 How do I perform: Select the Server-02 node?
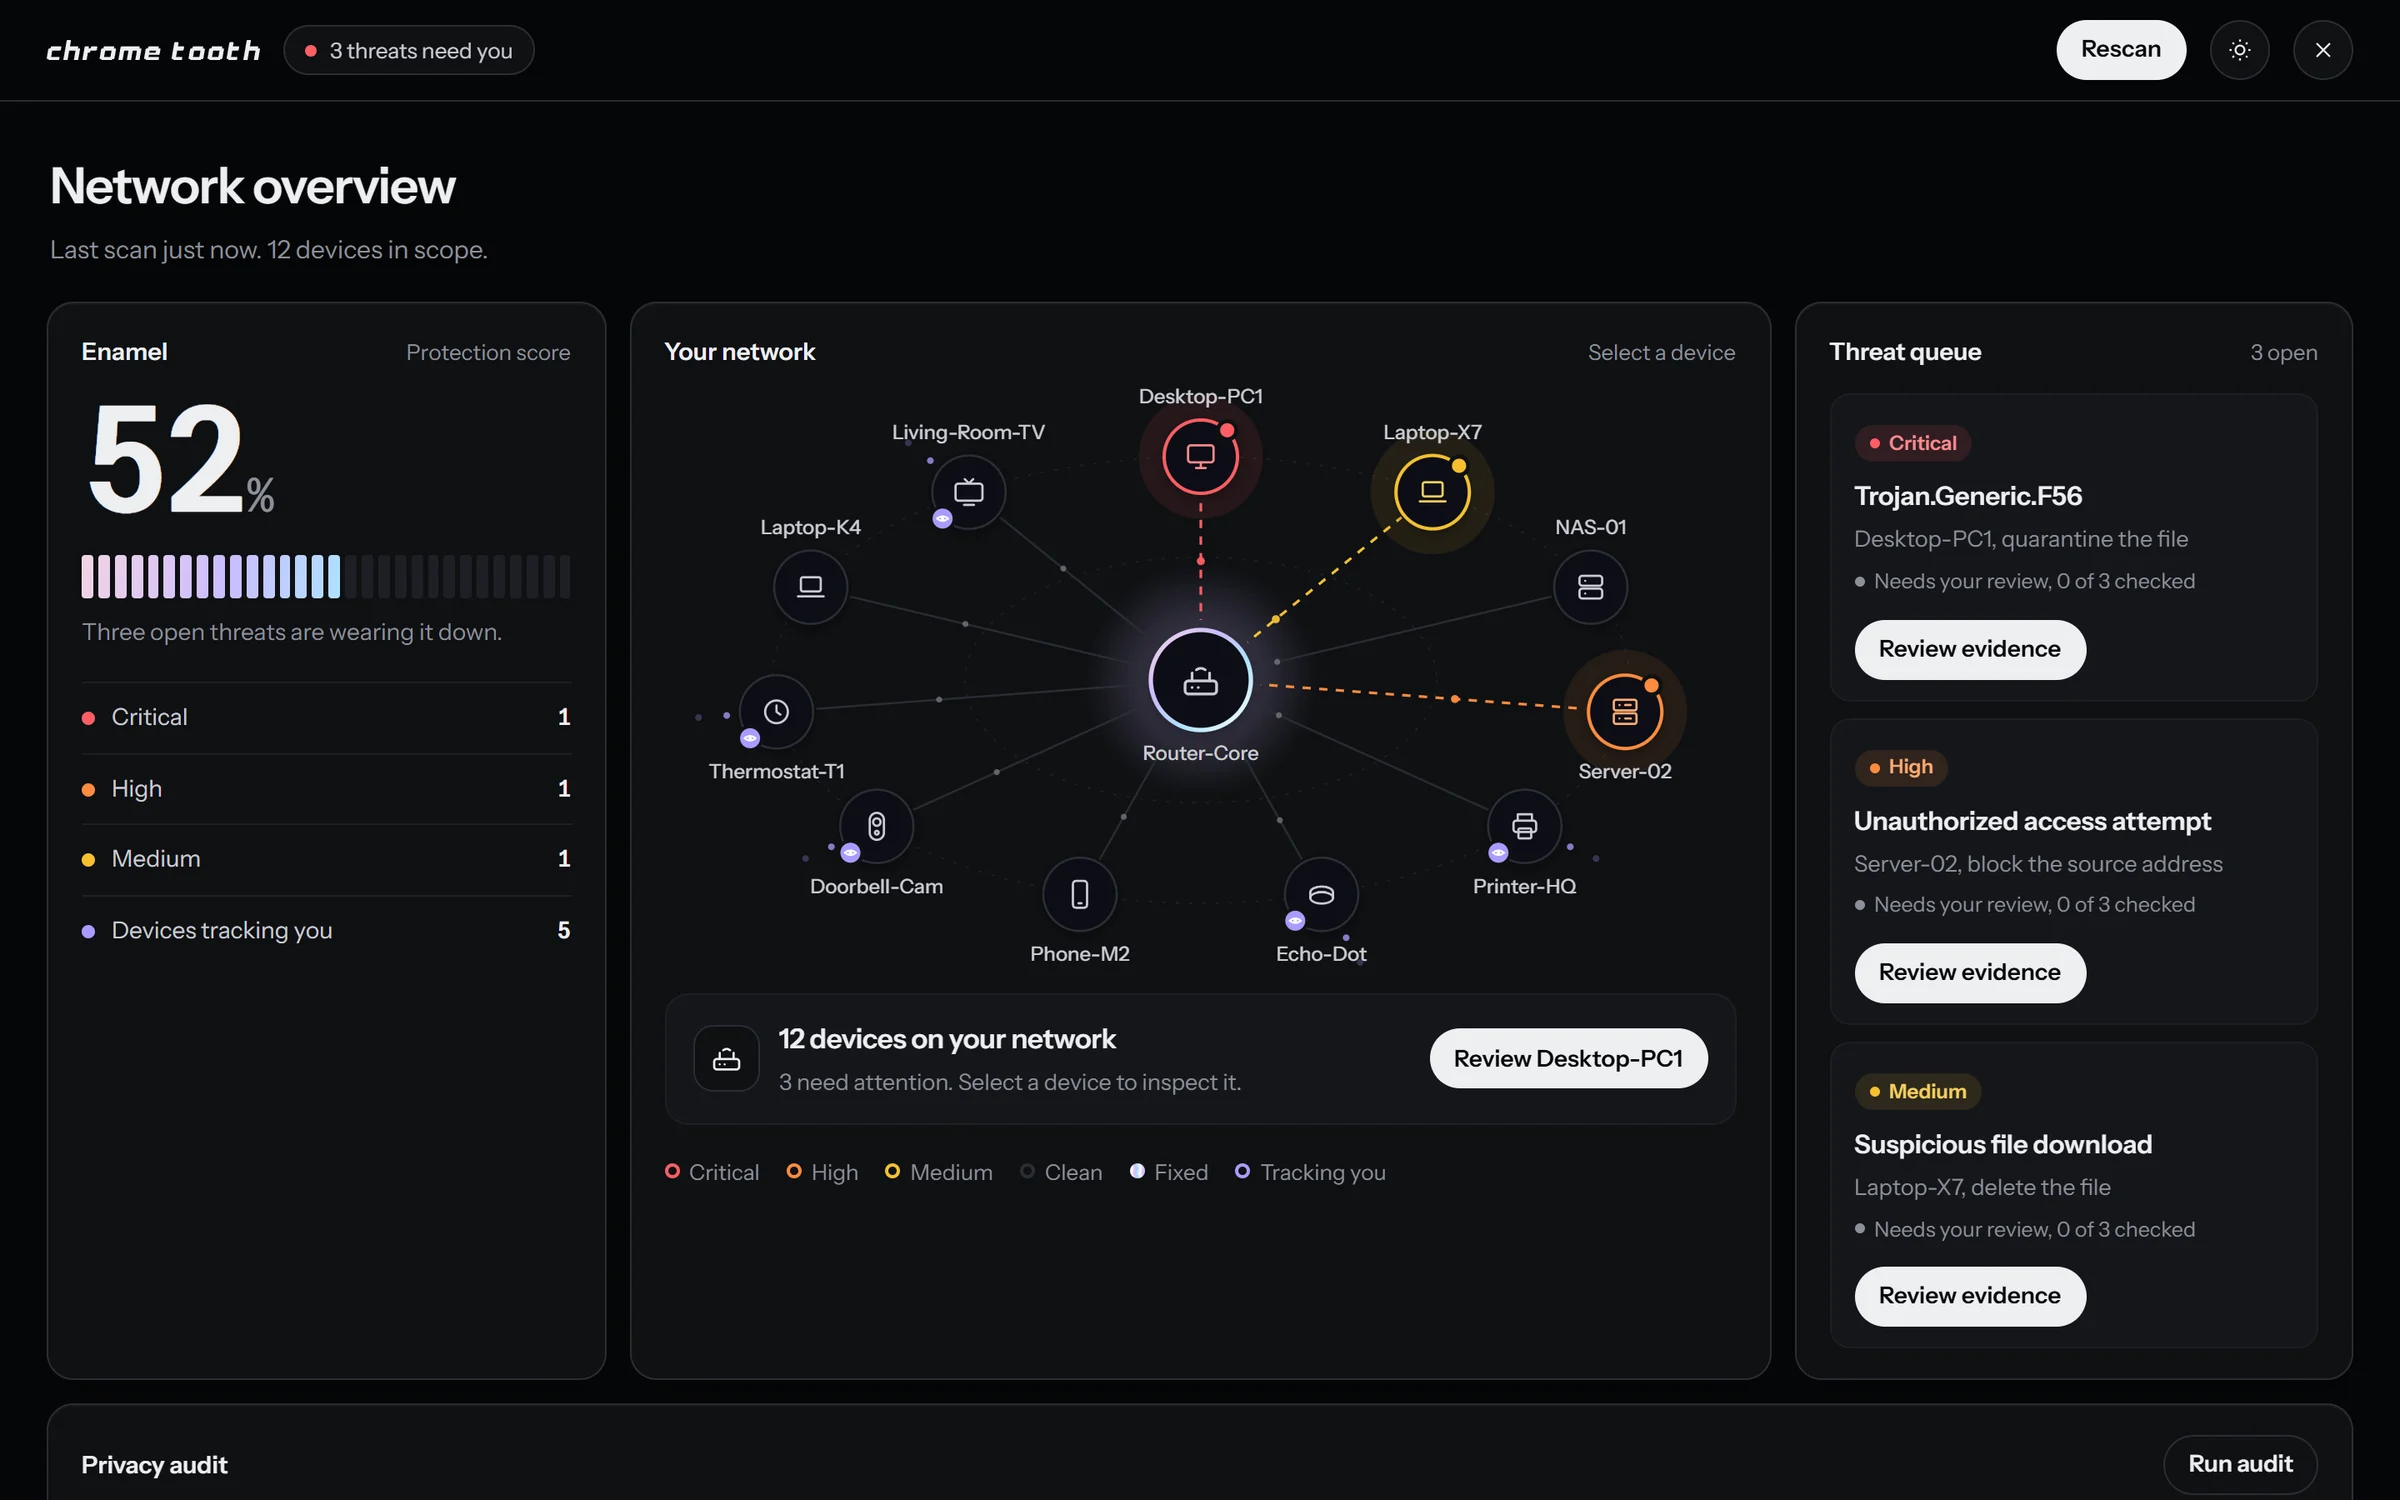1624,711
